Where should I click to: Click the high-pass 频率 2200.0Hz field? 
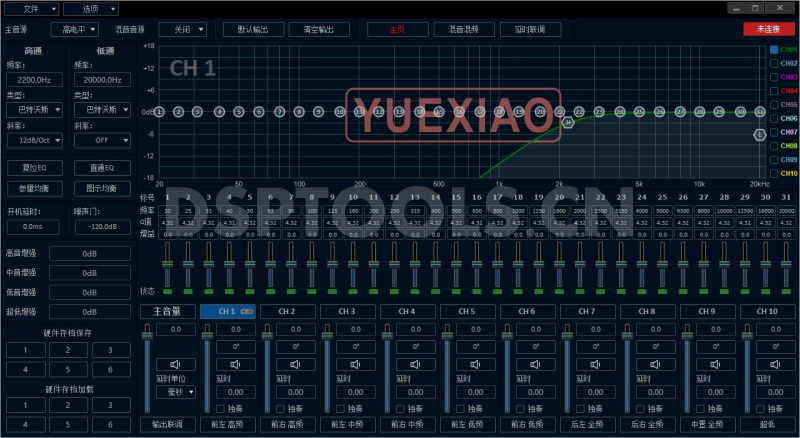coord(34,79)
